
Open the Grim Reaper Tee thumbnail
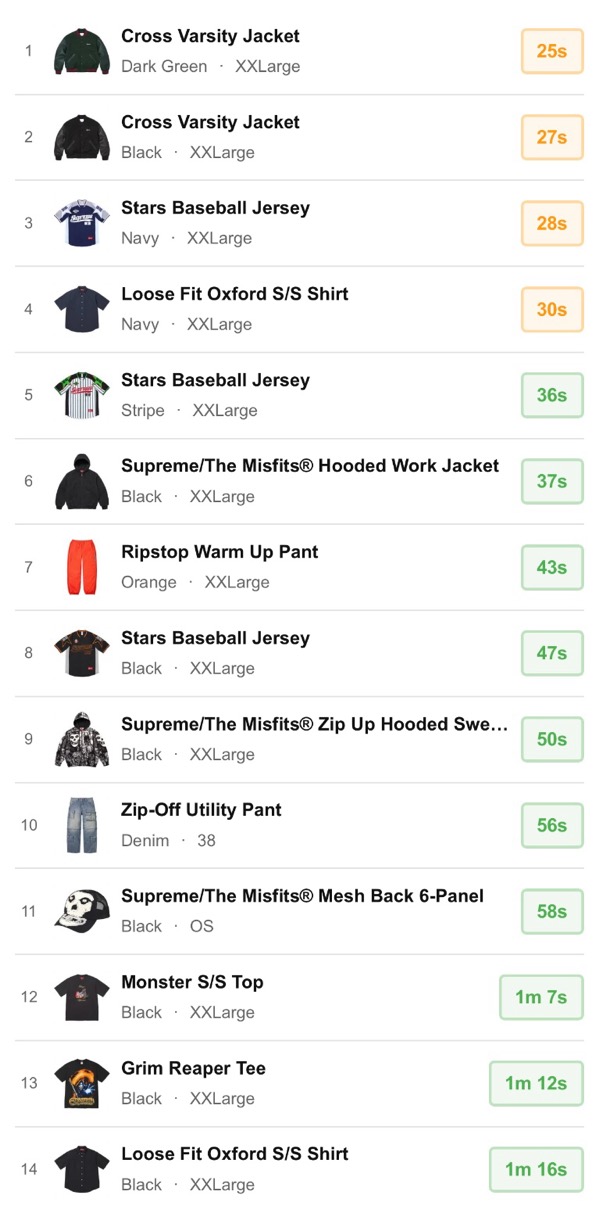[82, 1083]
